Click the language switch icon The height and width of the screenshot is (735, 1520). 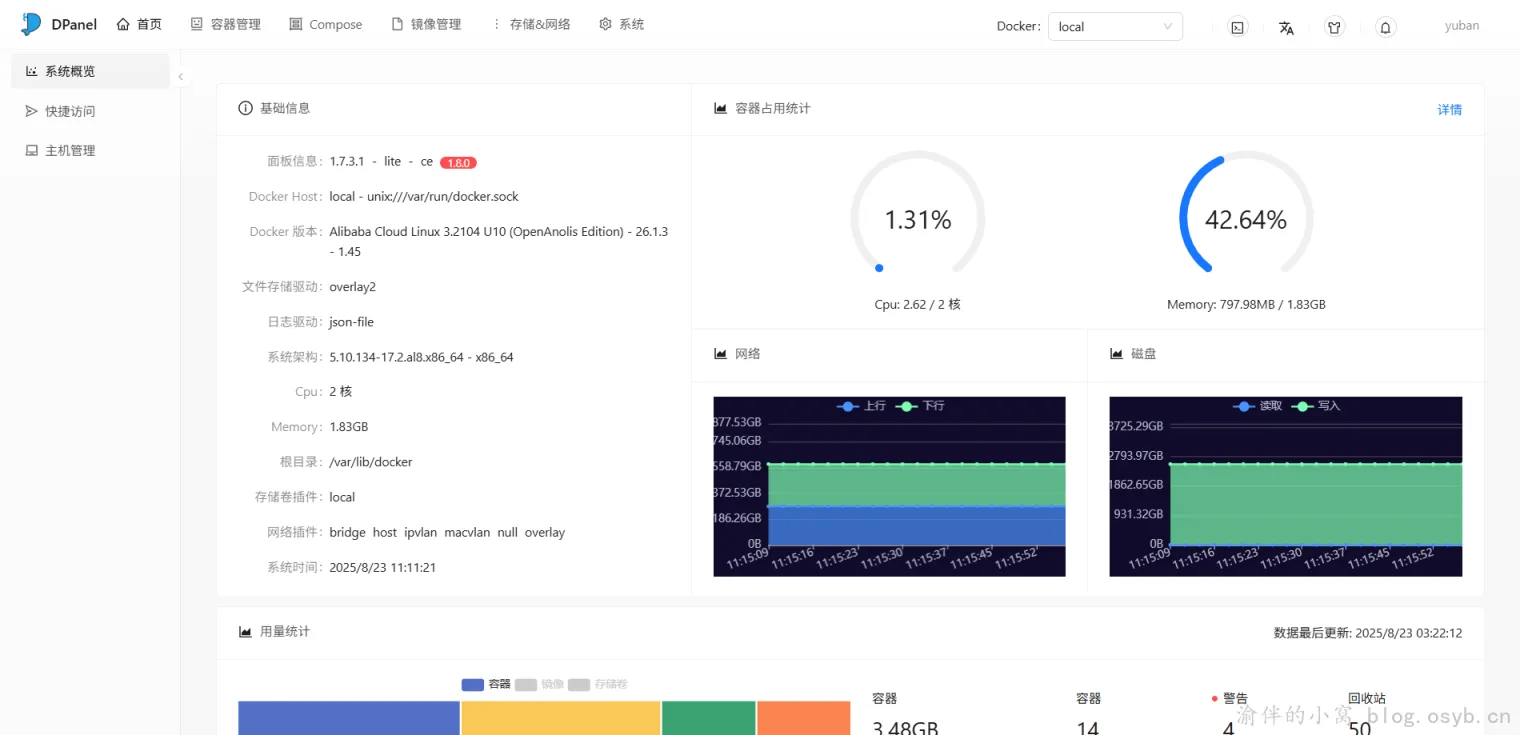[1286, 27]
